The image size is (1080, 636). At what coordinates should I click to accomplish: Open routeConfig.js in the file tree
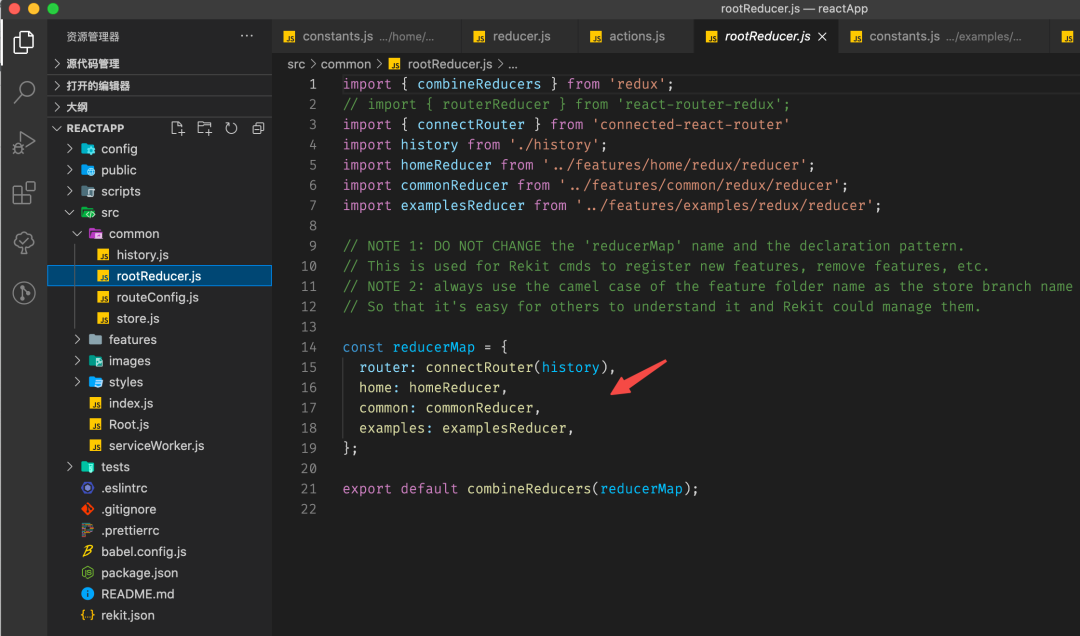click(157, 297)
